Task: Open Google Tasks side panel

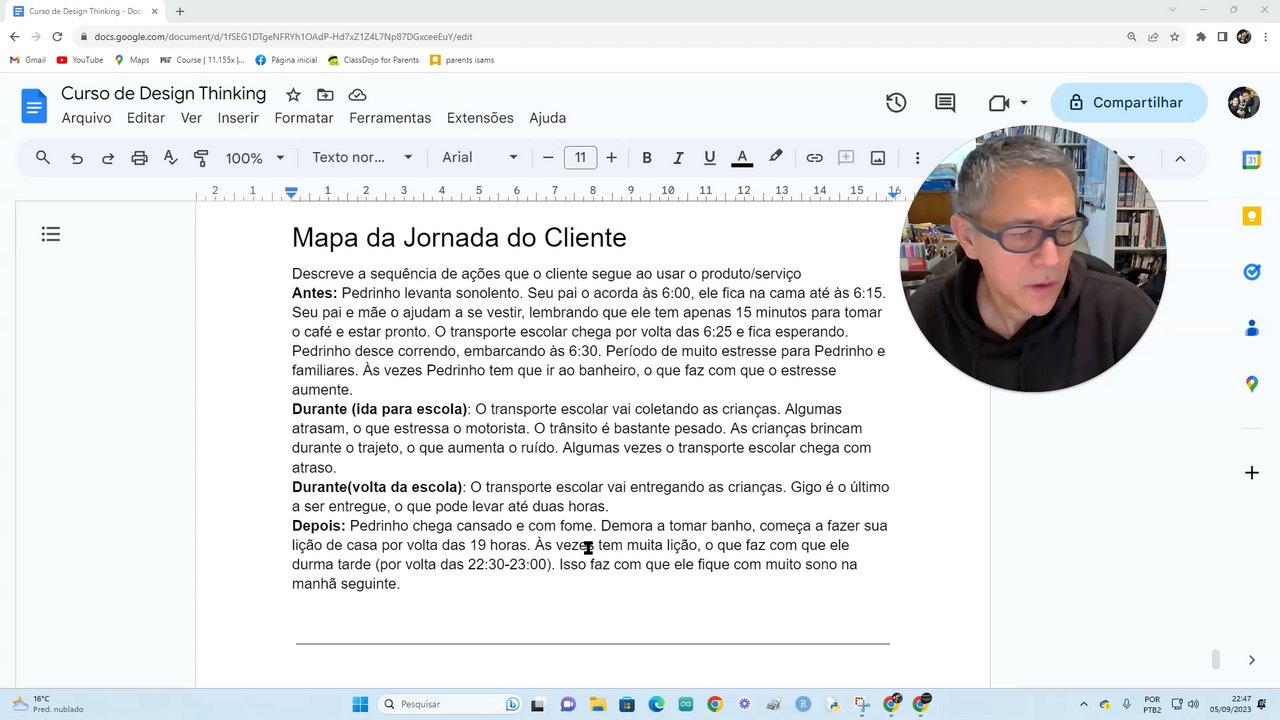Action: click(1252, 272)
